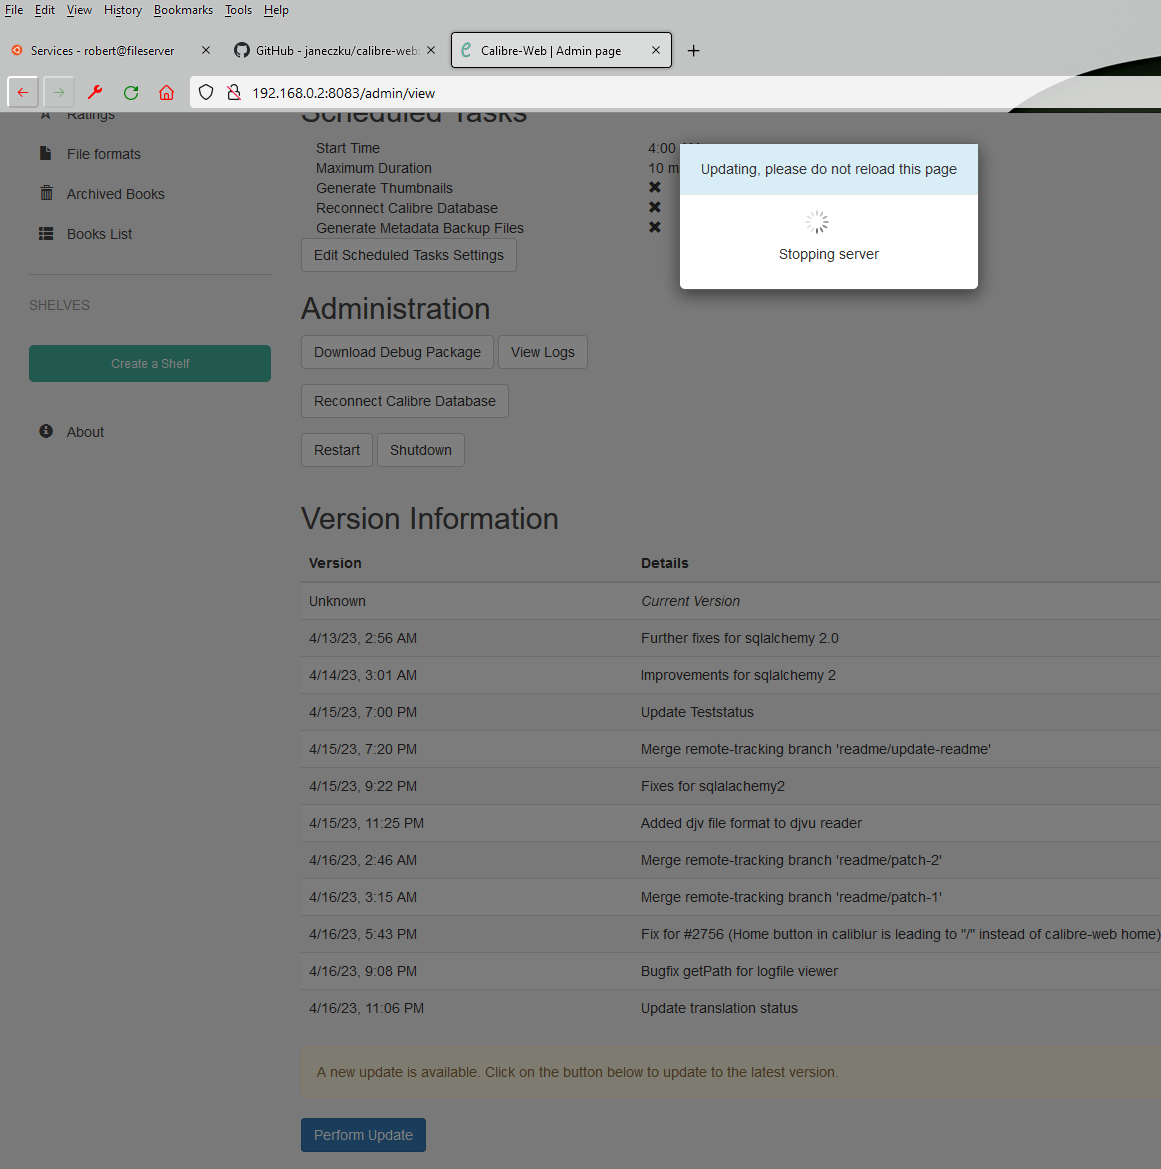This screenshot has height=1169, width=1161.
Task: Select the Ratings star icon
Action: (x=46, y=114)
